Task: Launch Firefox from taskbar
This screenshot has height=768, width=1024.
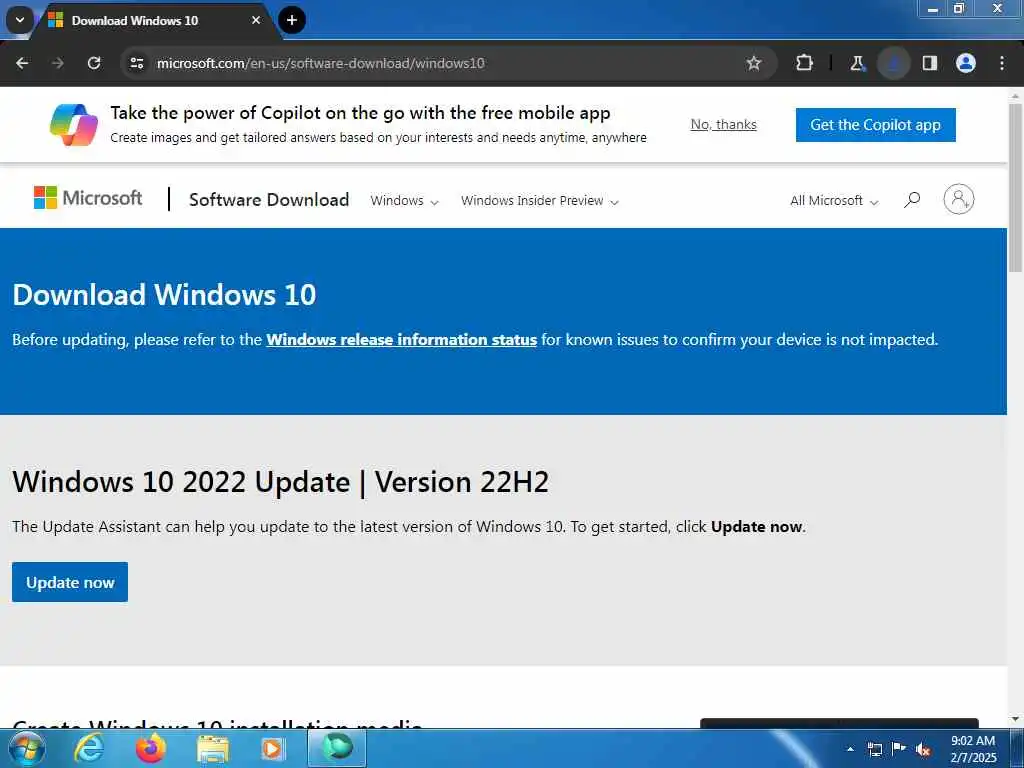Action: coord(151,748)
